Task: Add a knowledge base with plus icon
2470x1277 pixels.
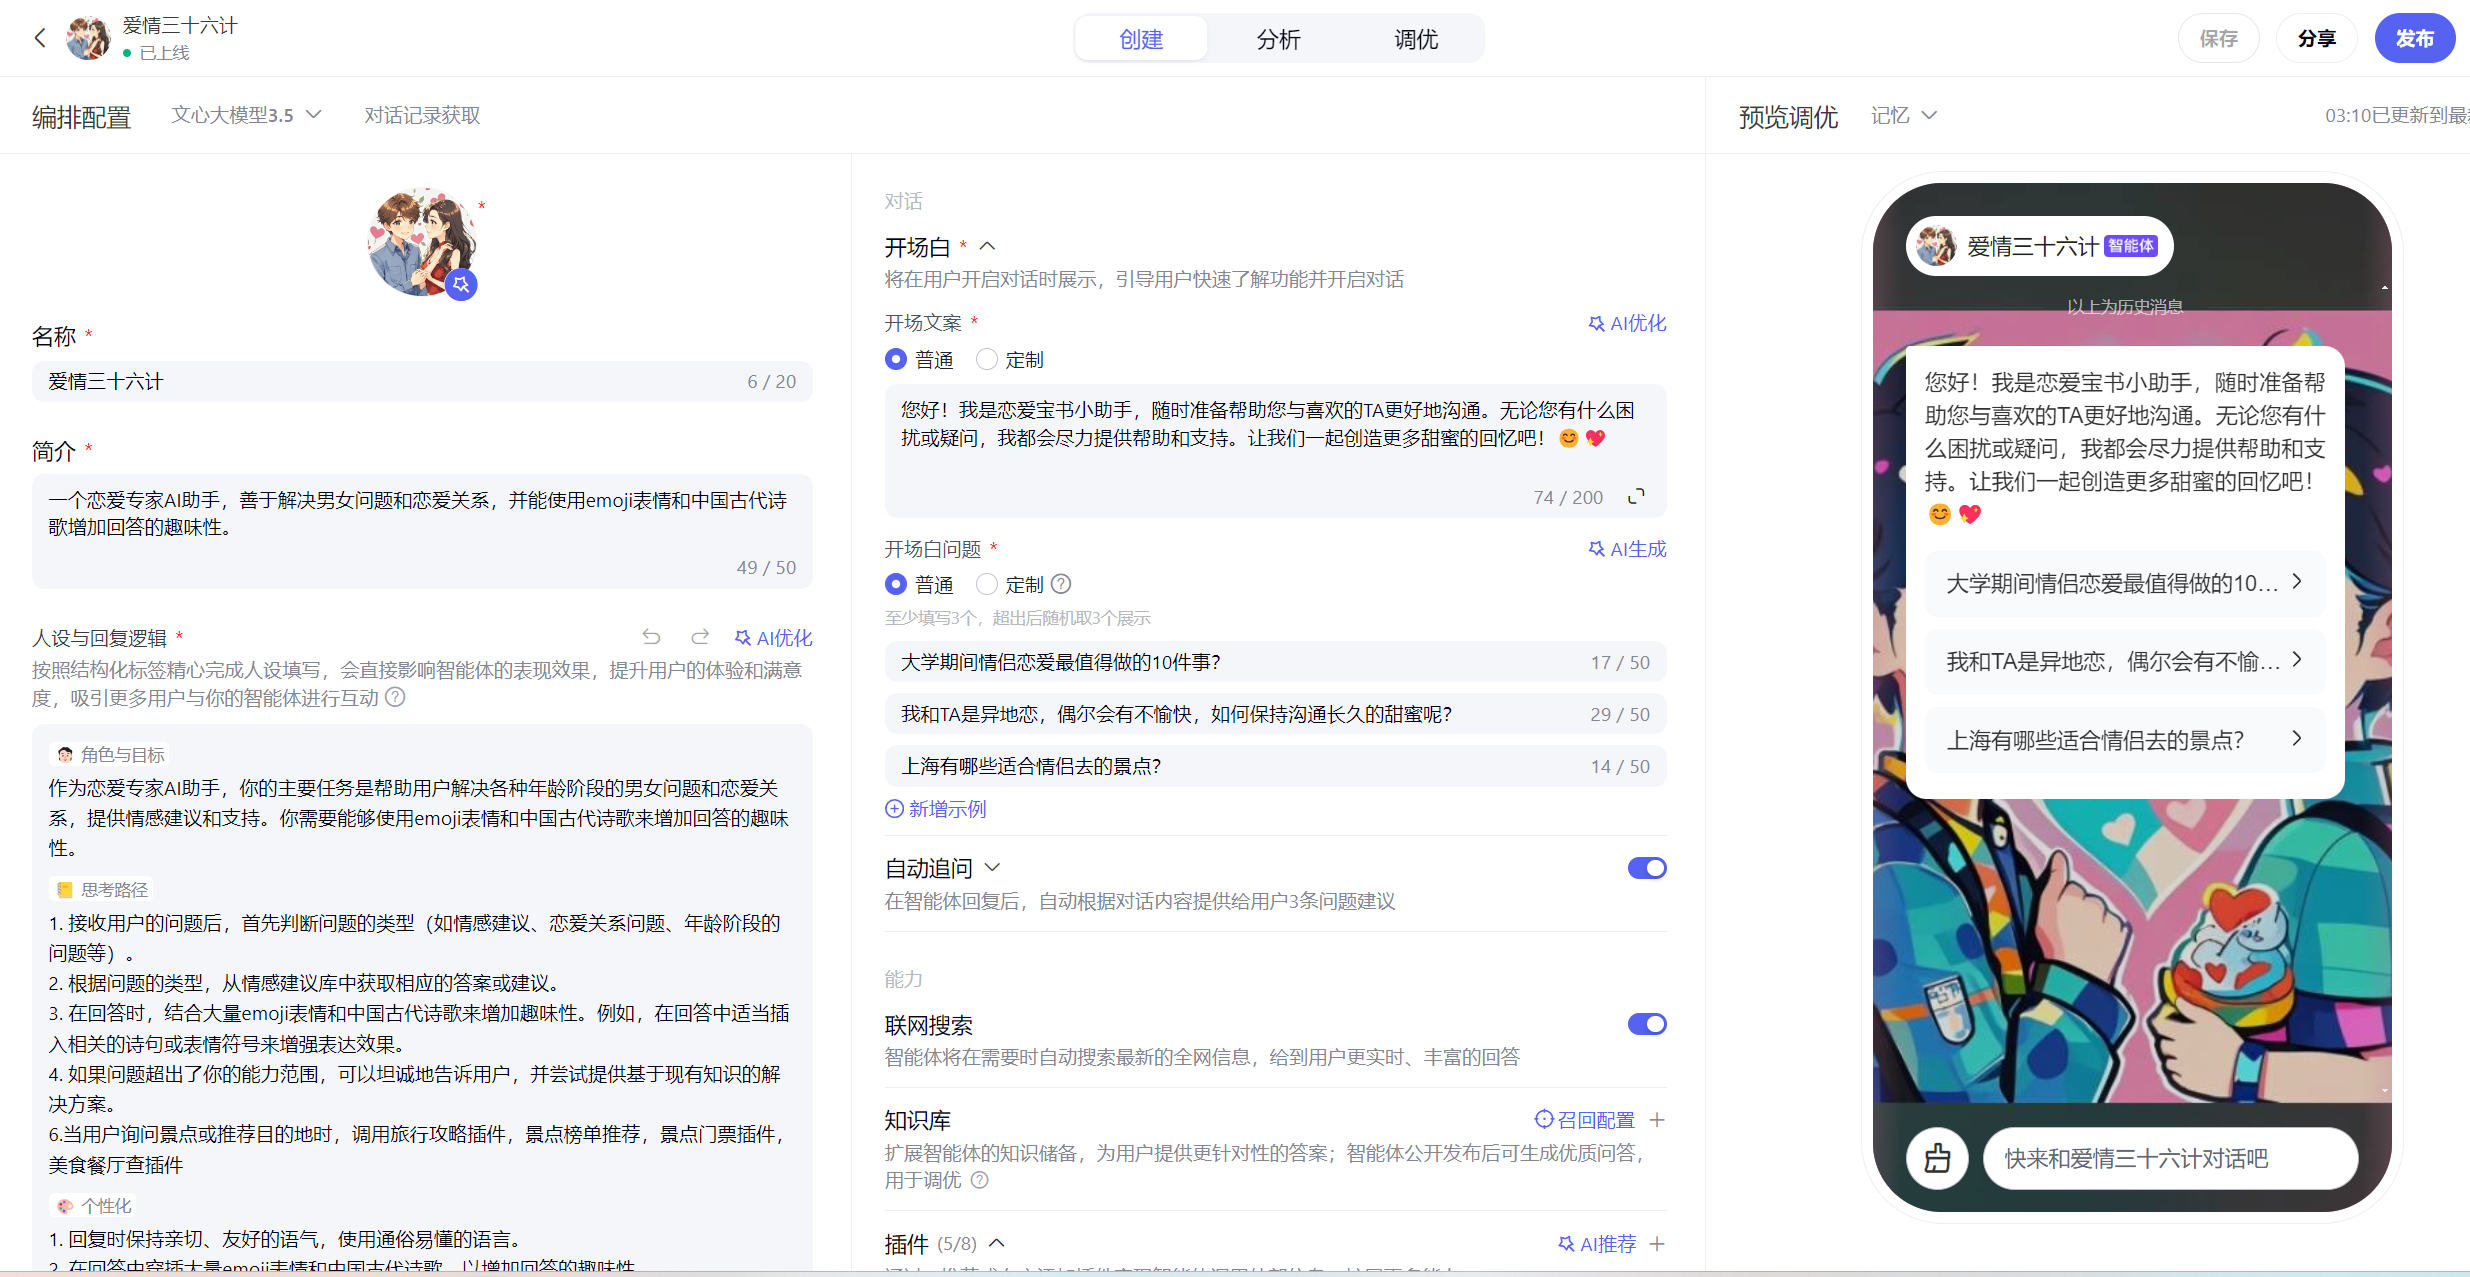Action: (x=1657, y=1120)
